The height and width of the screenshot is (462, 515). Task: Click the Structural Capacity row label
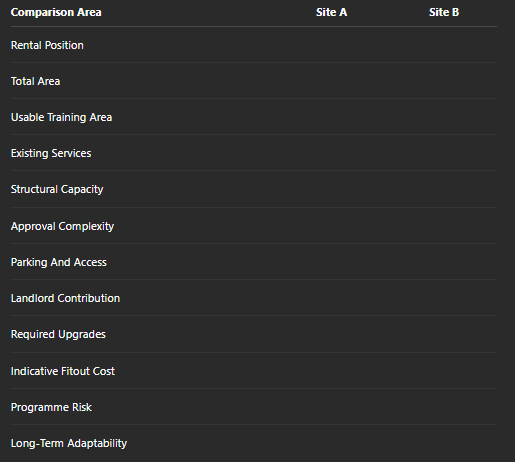(x=57, y=189)
